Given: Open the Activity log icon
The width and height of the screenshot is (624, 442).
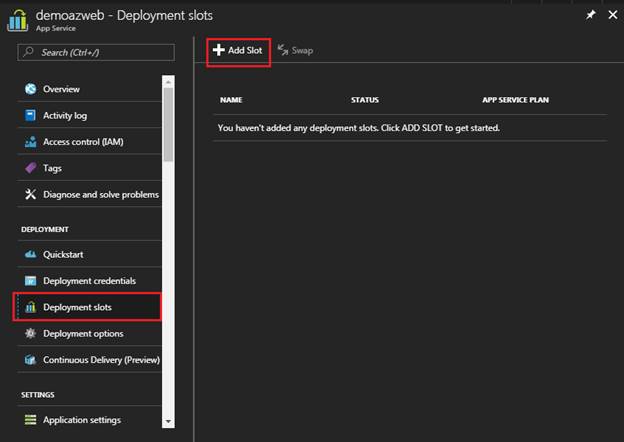Looking at the screenshot, I should tap(30, 116).
